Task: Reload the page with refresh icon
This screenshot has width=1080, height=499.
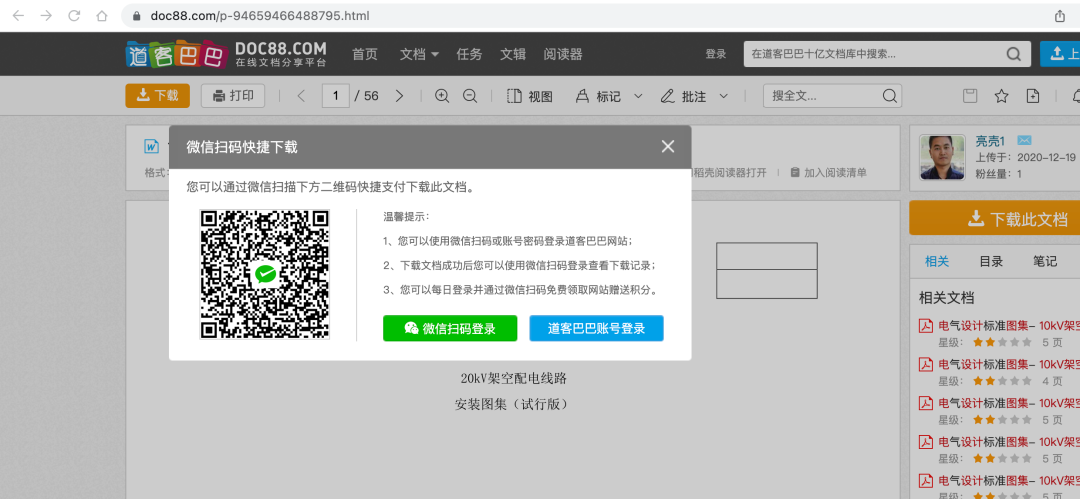Action: pos(74,16)
